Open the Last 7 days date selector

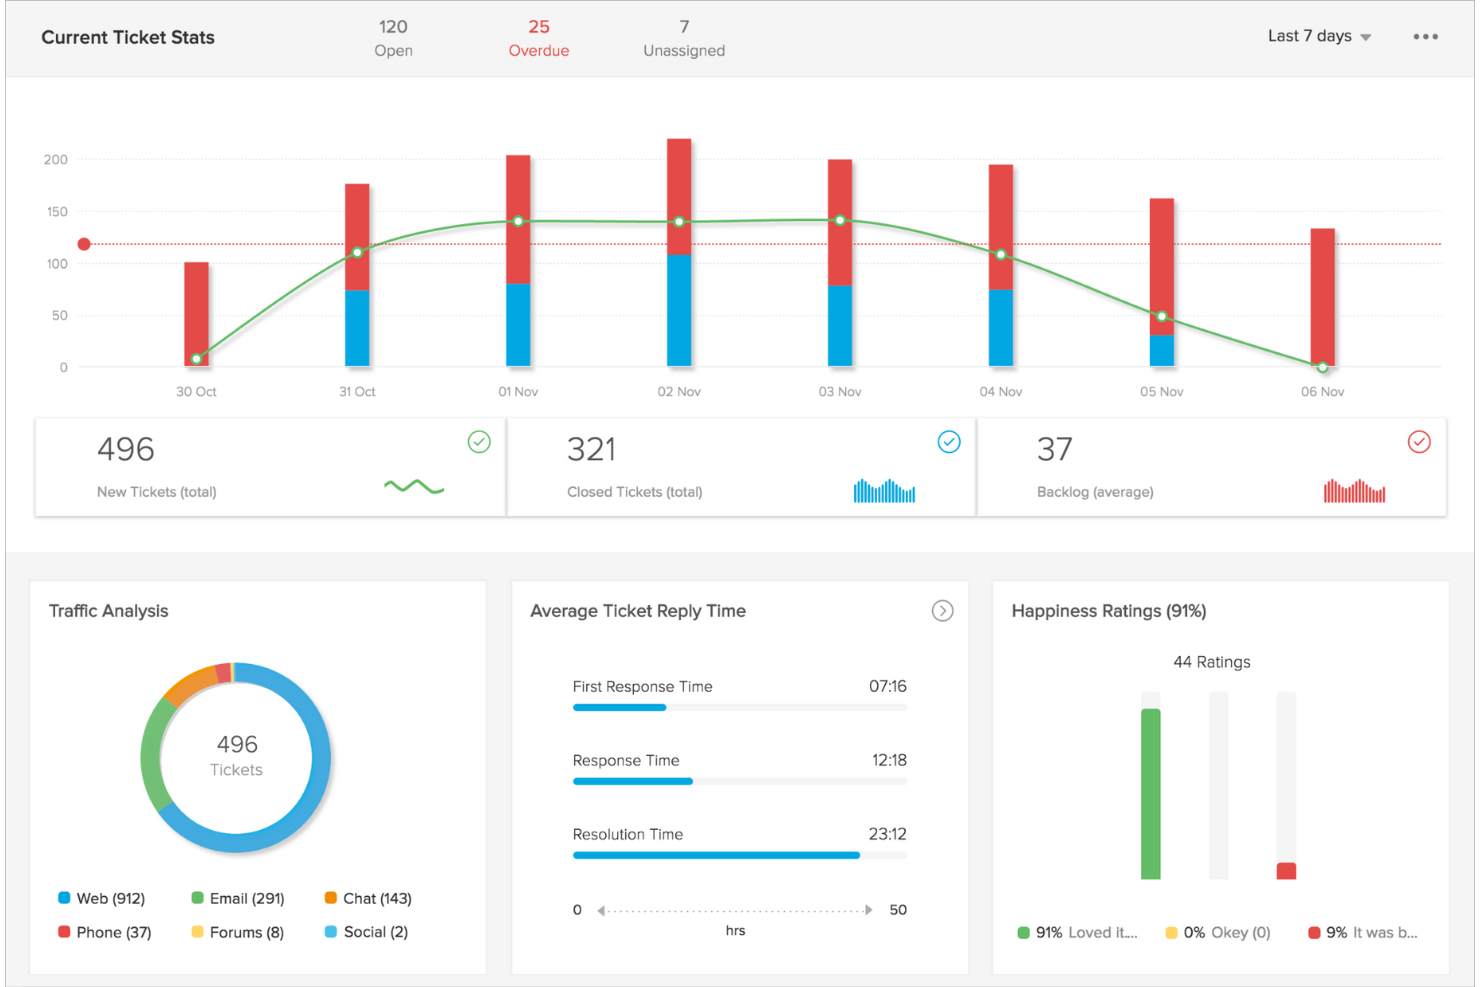(x=1318, y=36)
